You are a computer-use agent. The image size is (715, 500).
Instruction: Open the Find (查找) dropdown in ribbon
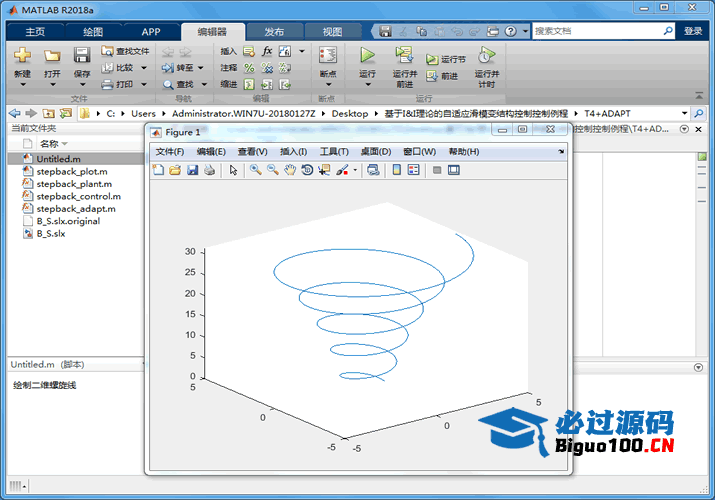(204, 84)
